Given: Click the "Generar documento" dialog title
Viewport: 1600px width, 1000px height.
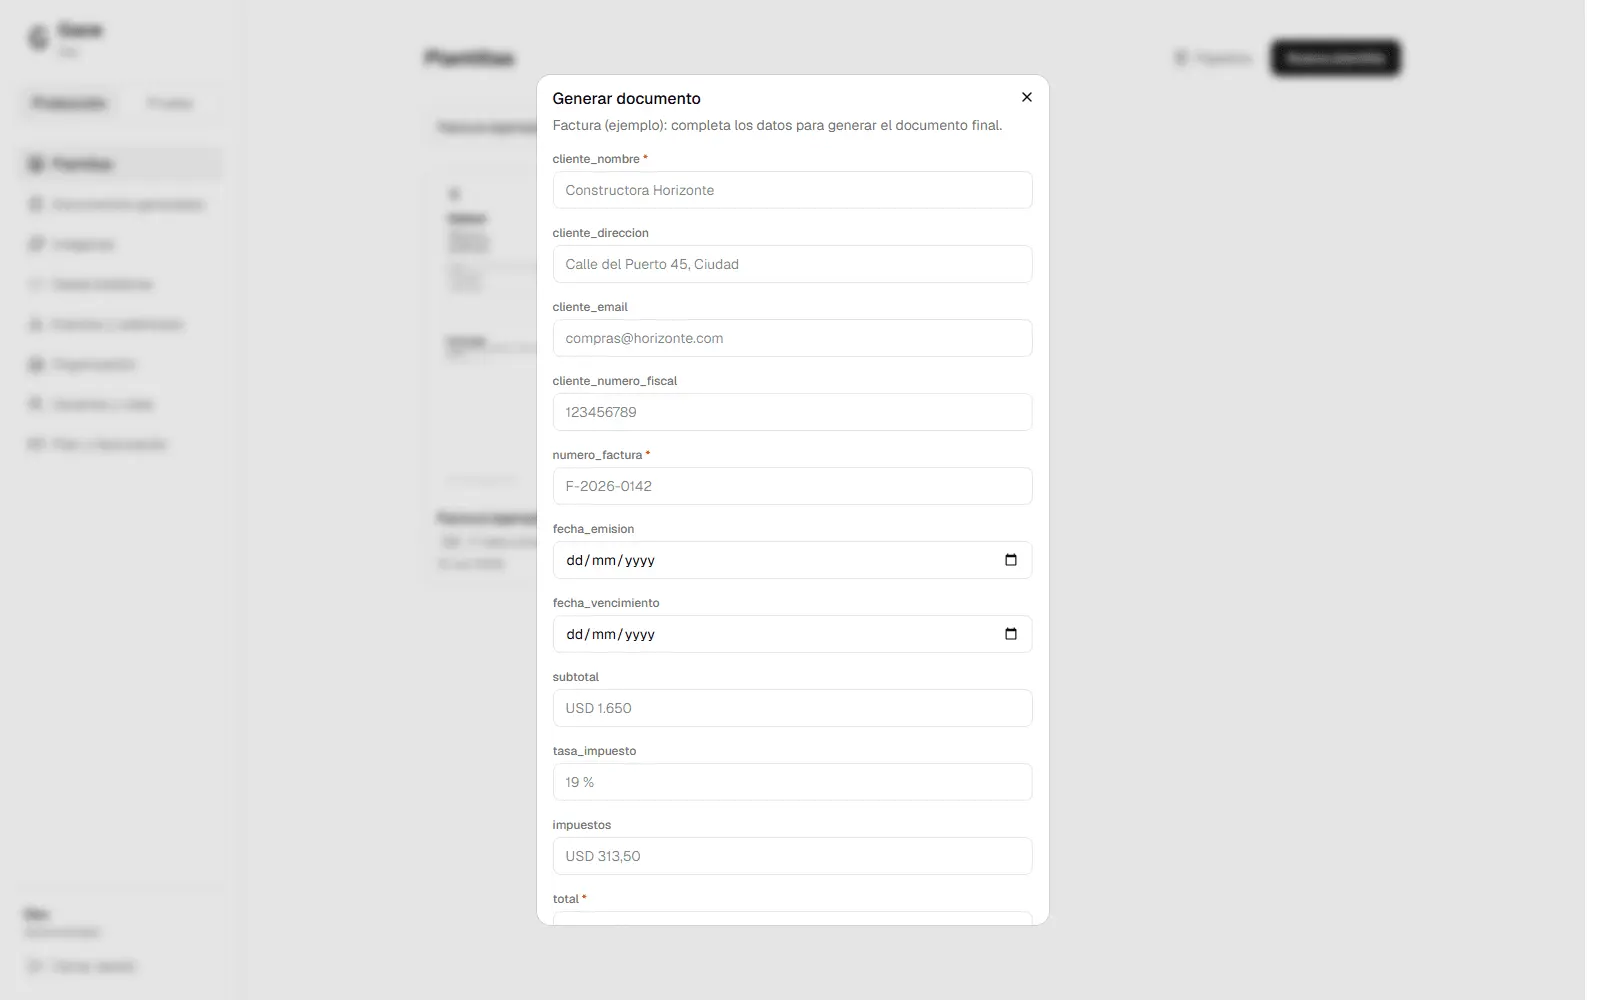Looking at the screenshot, I should point(627,98).
